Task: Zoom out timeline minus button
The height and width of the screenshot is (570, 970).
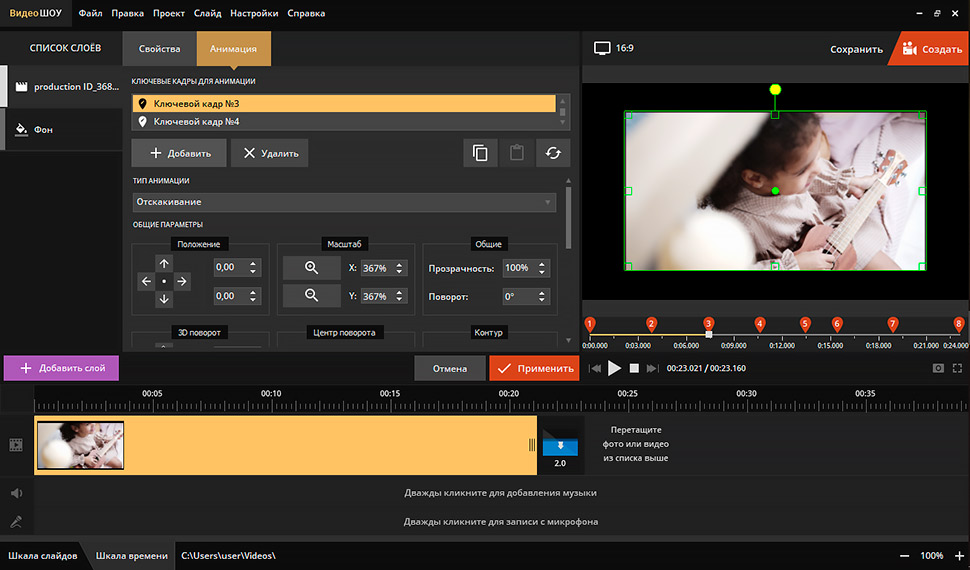Action: (x=904, y=556)
